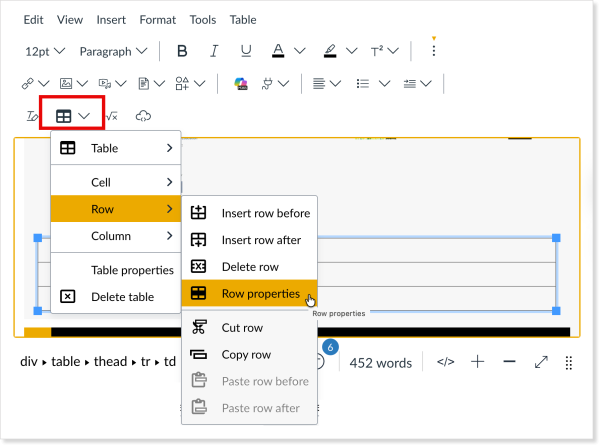This screenshot has width=600, height=446.
Task: Click the link insert icon
Action: coord(28,83)
